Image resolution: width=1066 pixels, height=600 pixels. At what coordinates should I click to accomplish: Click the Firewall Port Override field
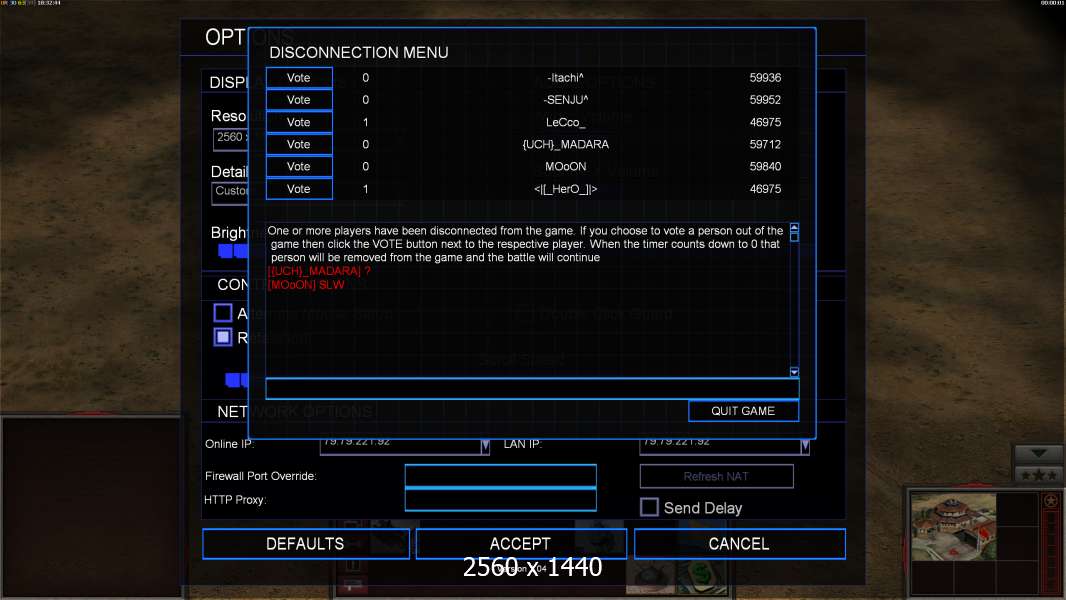pyautogui.click(x=500, y=476)
